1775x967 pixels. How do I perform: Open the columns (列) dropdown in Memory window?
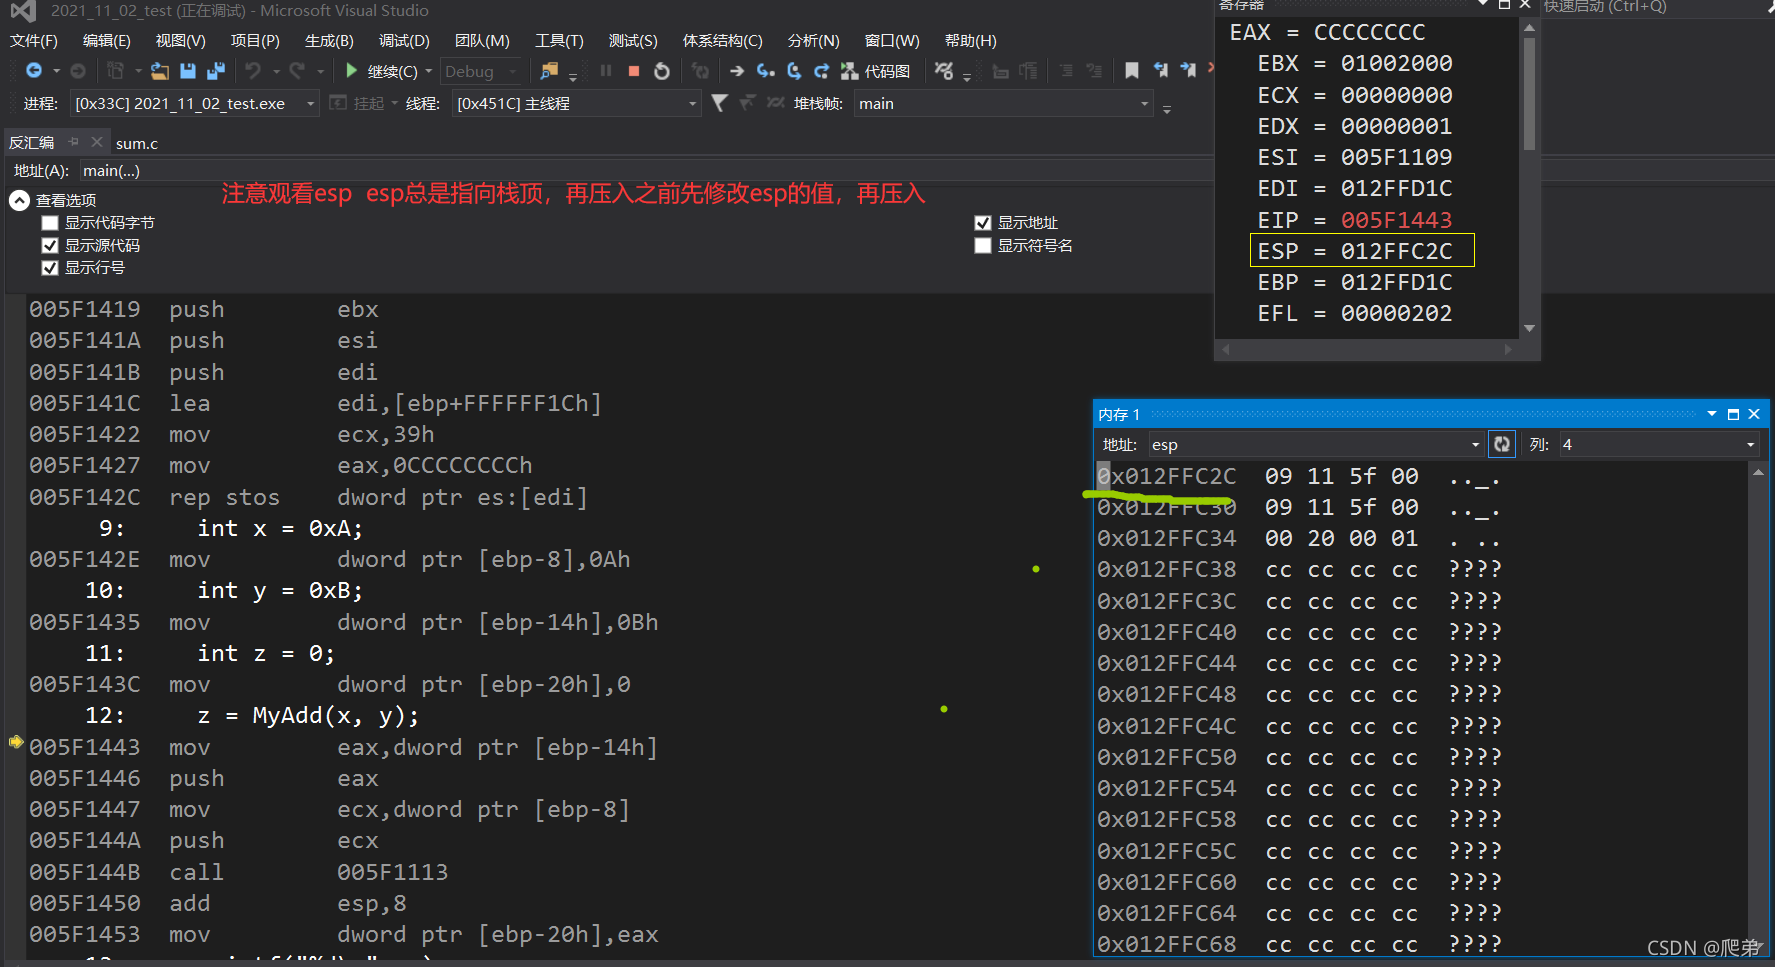(x=1659, y=444)
